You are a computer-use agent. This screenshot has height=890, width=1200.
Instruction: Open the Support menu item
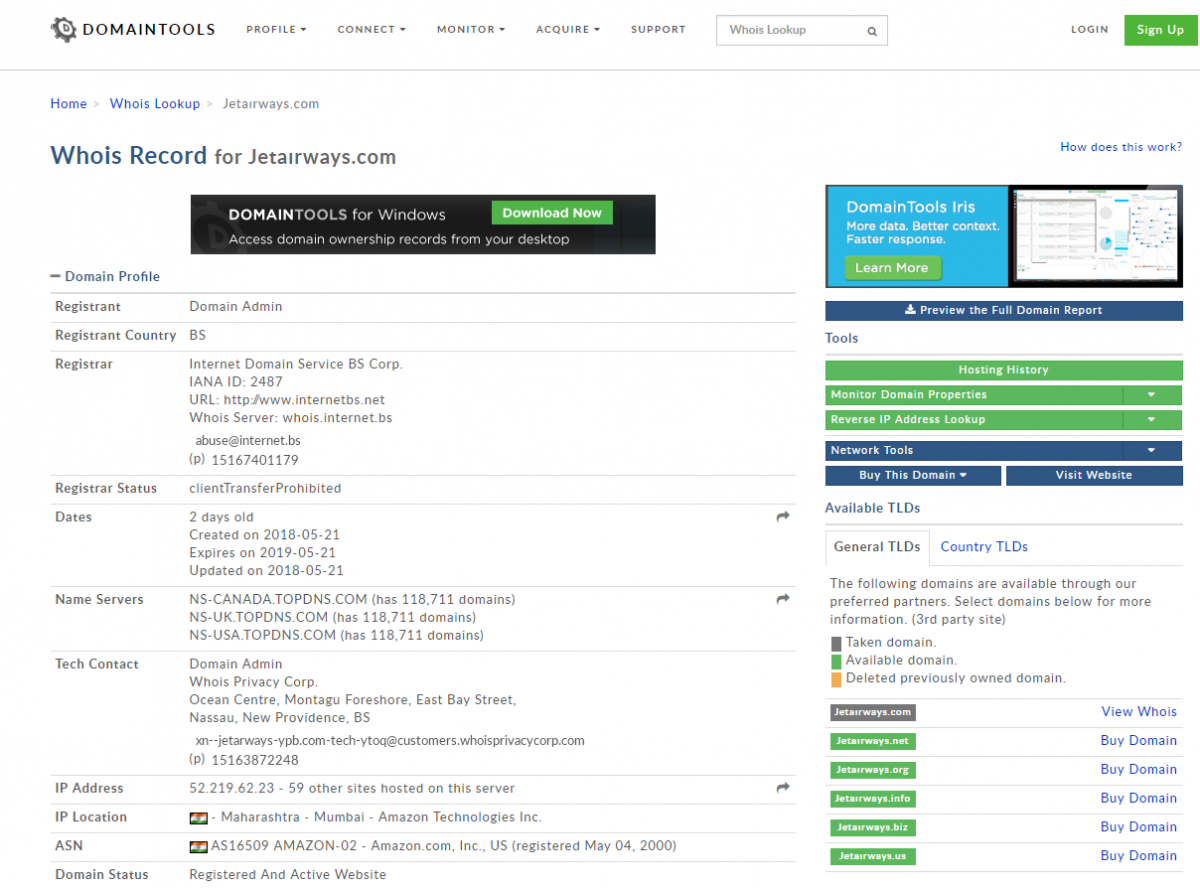click(x=658, y=30)
